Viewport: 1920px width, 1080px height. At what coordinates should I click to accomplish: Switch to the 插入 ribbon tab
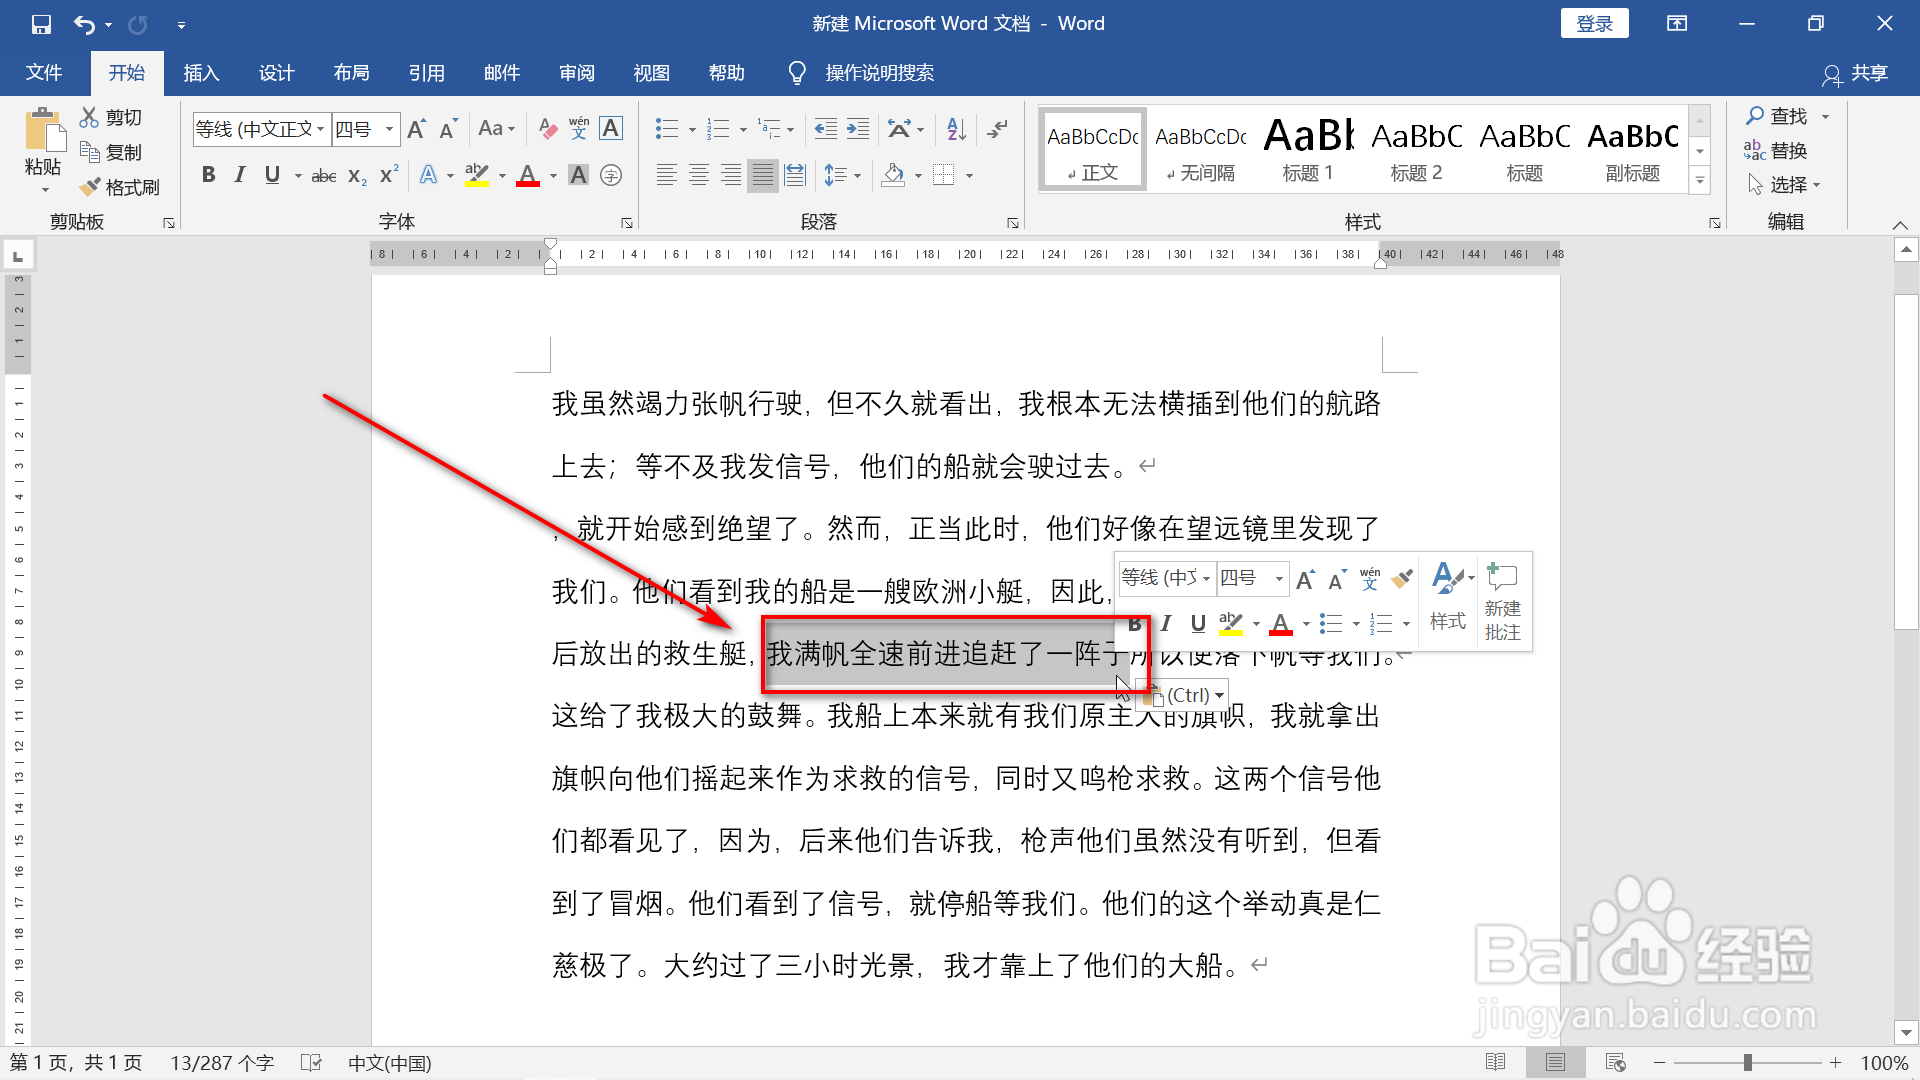click(200, 72)
